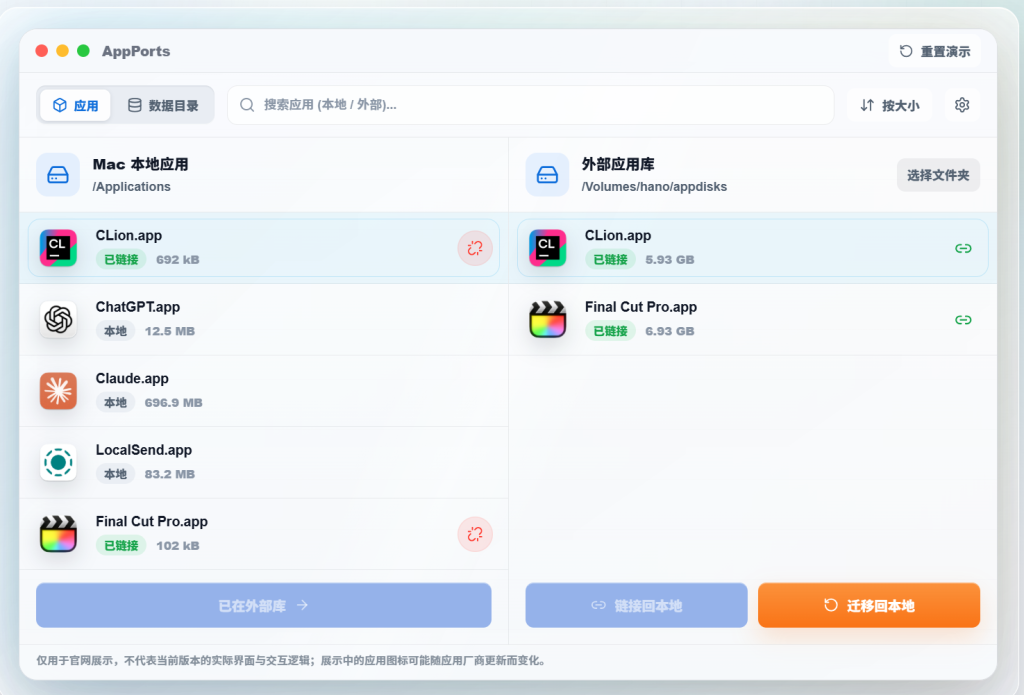Click the Claude.app icon
This screenshot has height=695, width=1024.
click(58, 391)
